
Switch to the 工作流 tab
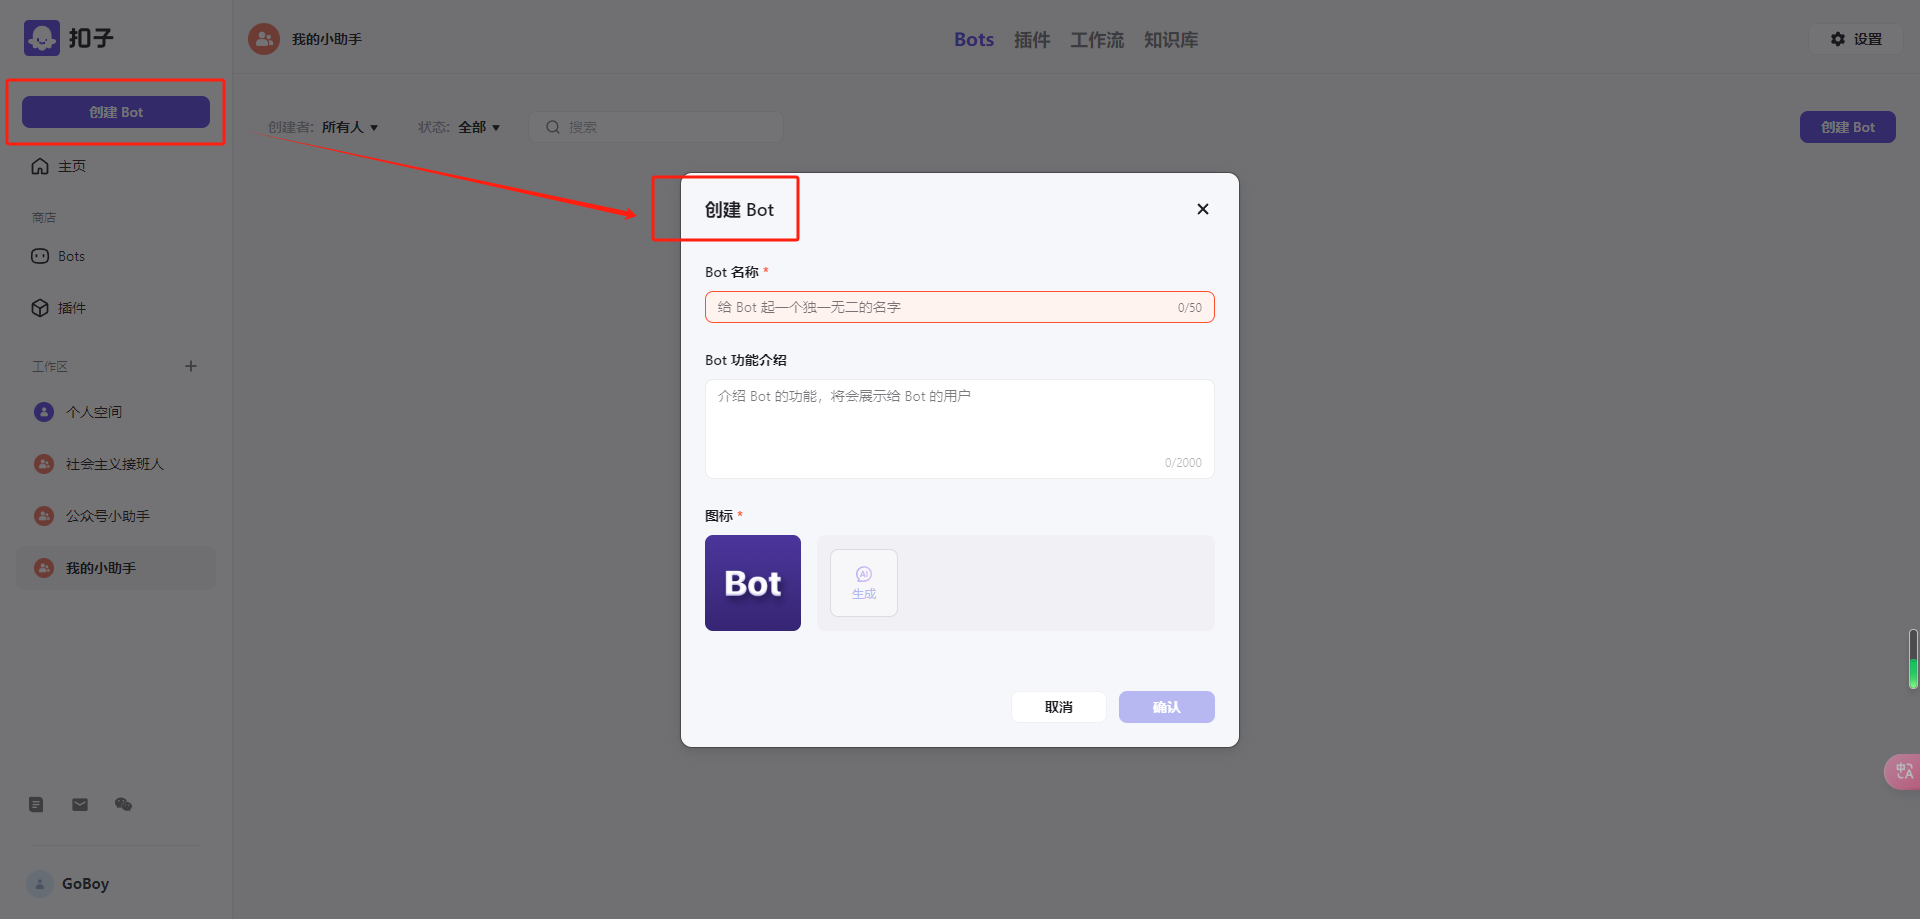coord(1097,40)
